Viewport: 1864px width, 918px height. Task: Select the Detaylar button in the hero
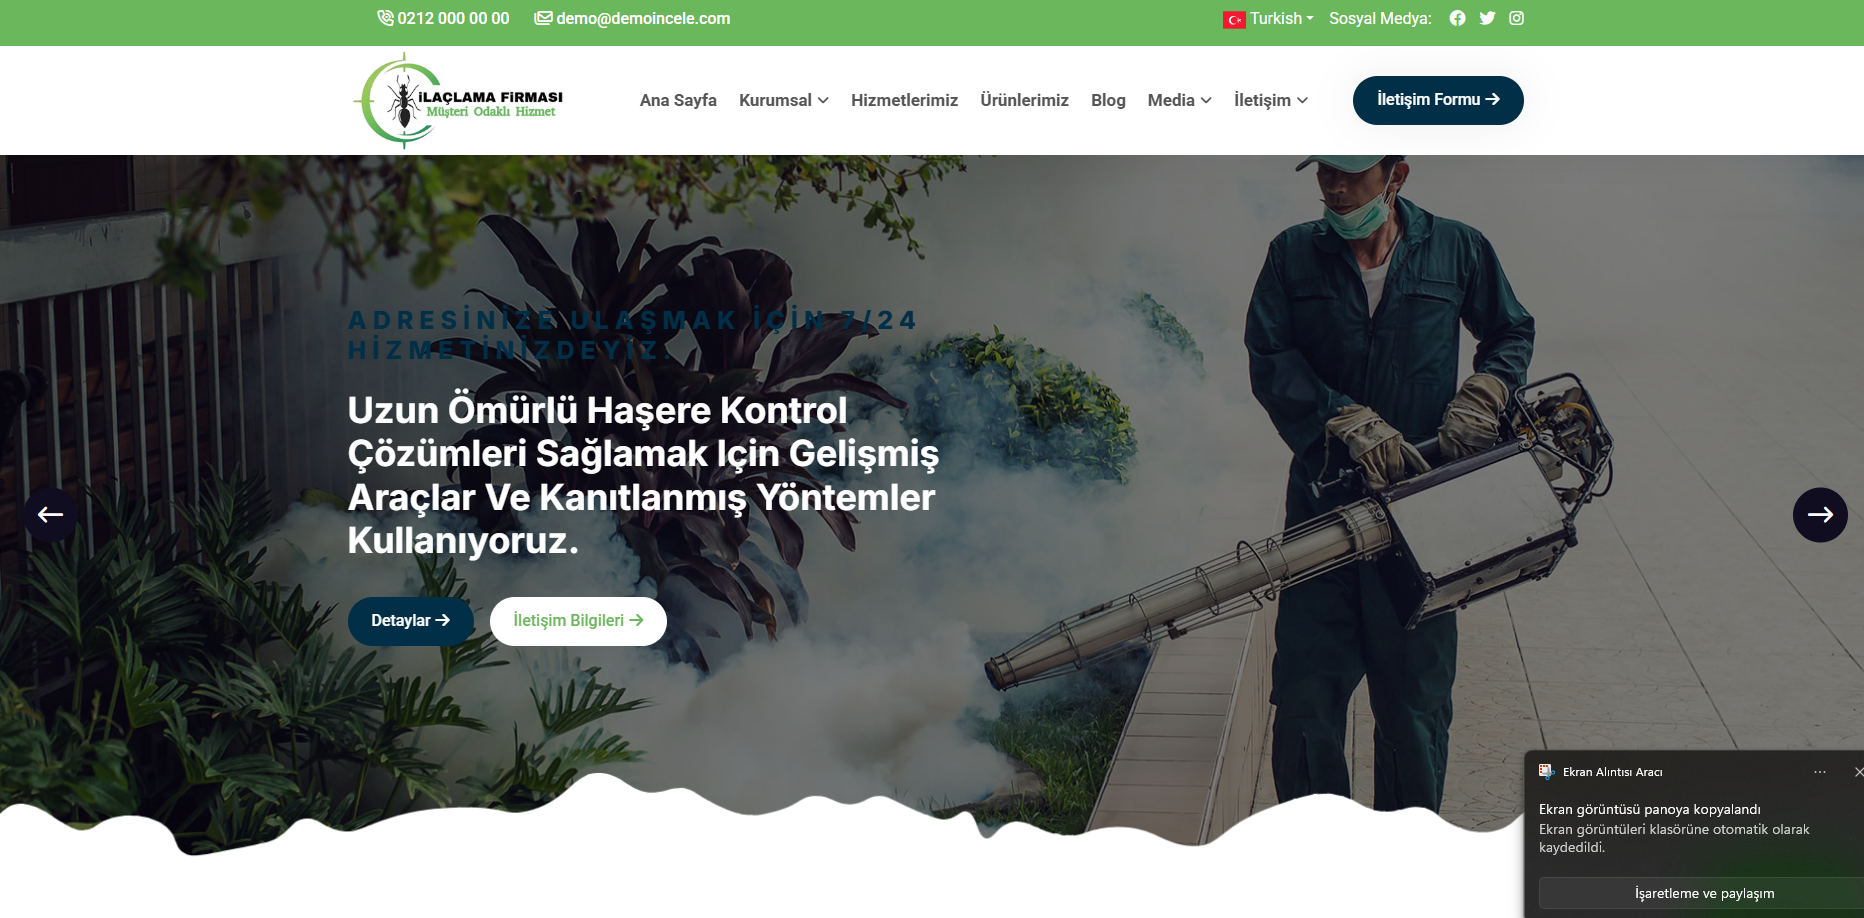click(410, 620)
